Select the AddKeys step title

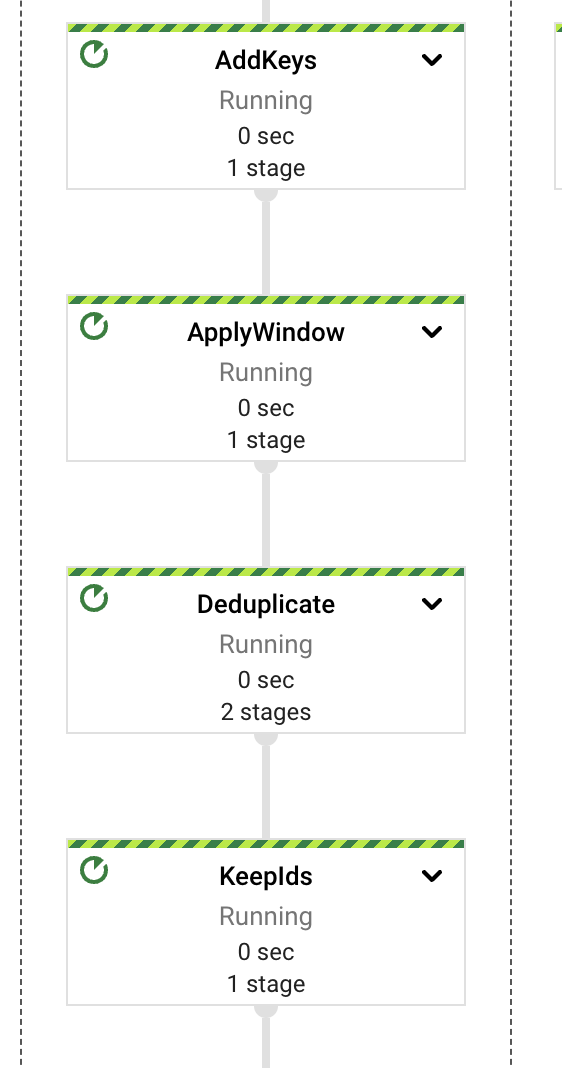coord(266,61)
